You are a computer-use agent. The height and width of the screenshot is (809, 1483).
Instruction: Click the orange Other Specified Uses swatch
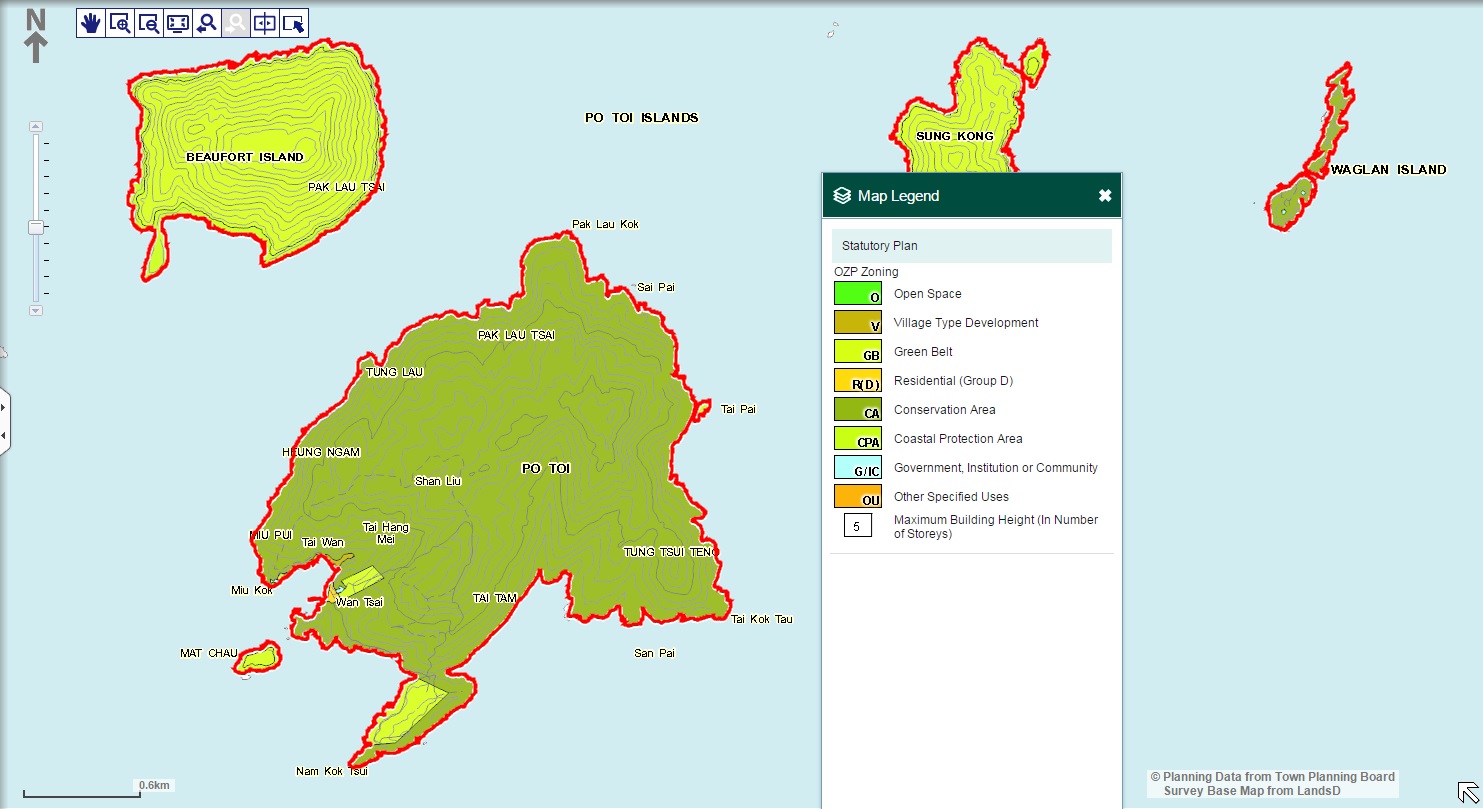[857, 497]
